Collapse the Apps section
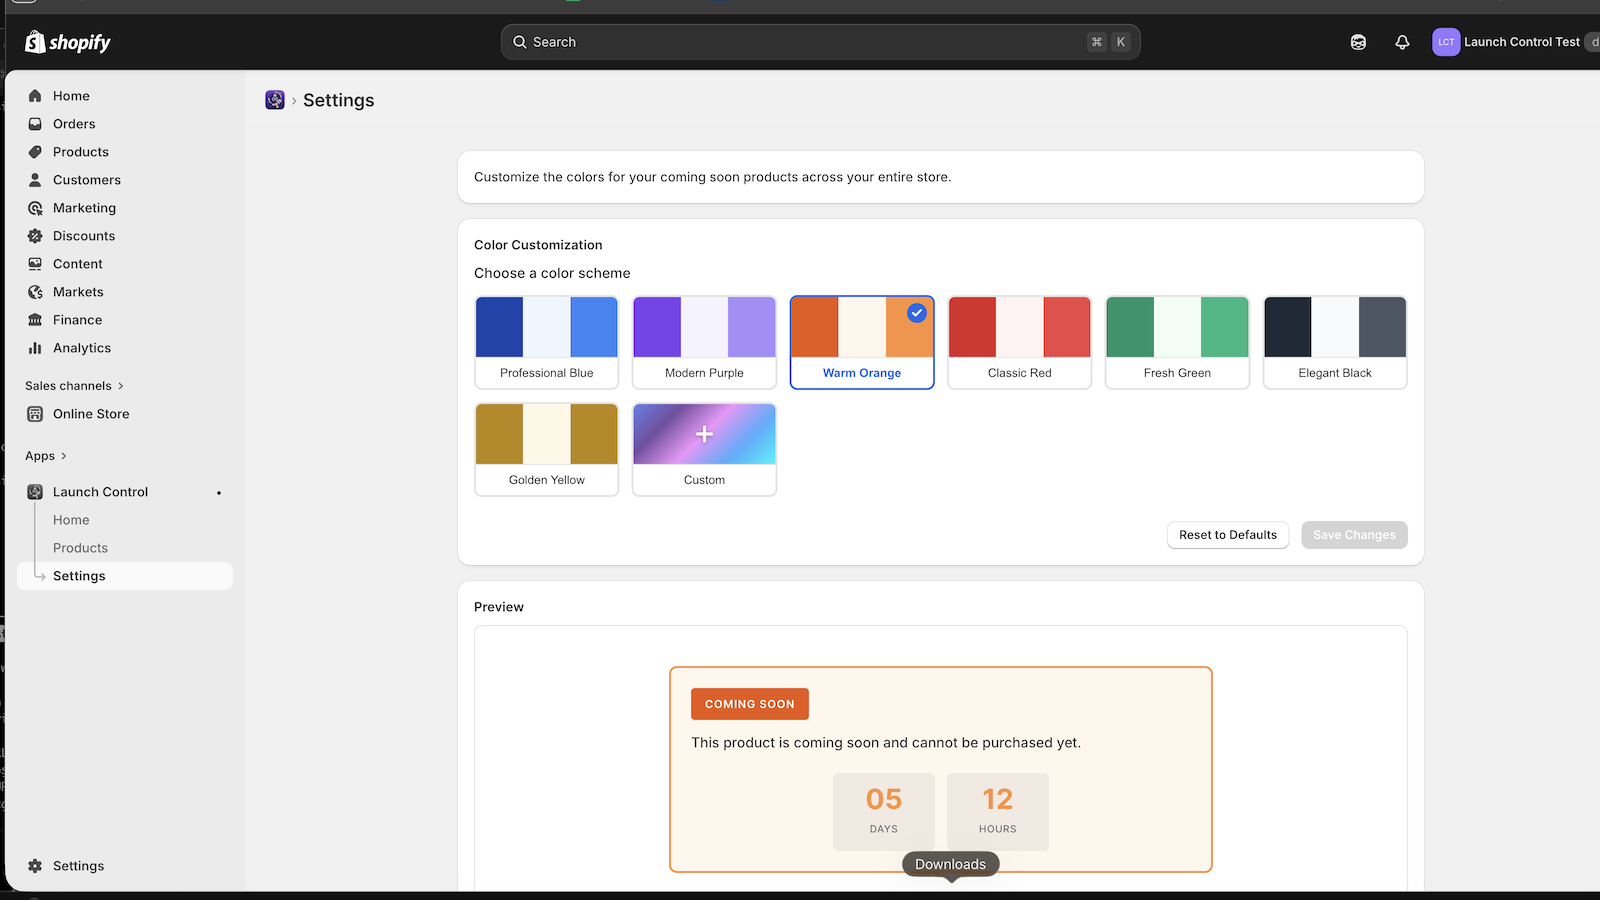 tap(45, 455)
